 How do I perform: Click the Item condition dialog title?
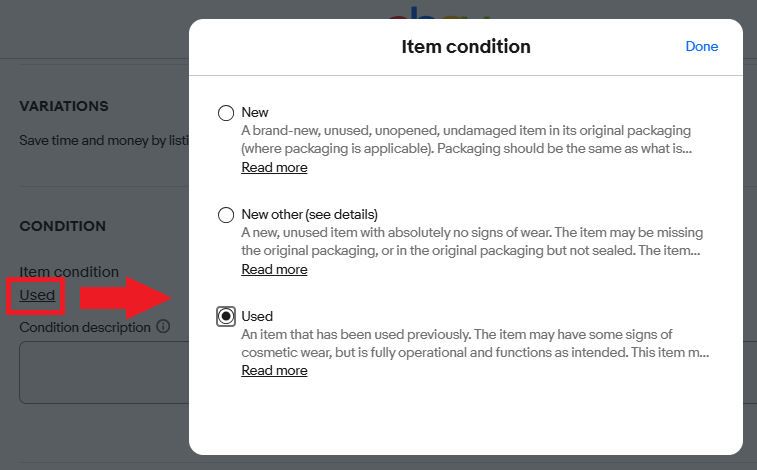coord(465,46)
